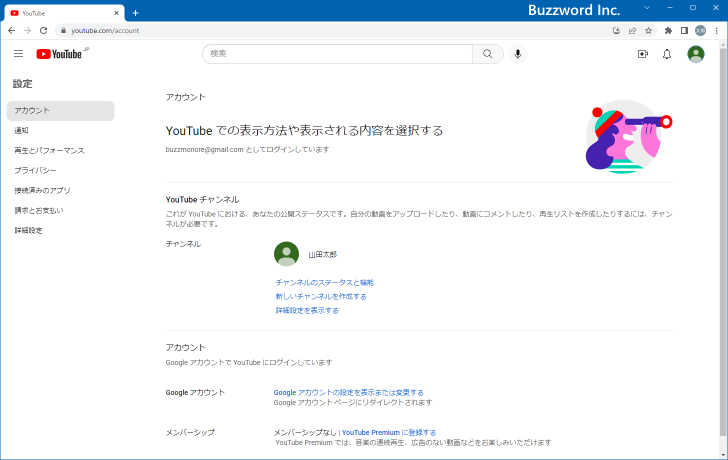Toggle the Chrome side panel icon

pyautogui.click(x=684, y=31)
